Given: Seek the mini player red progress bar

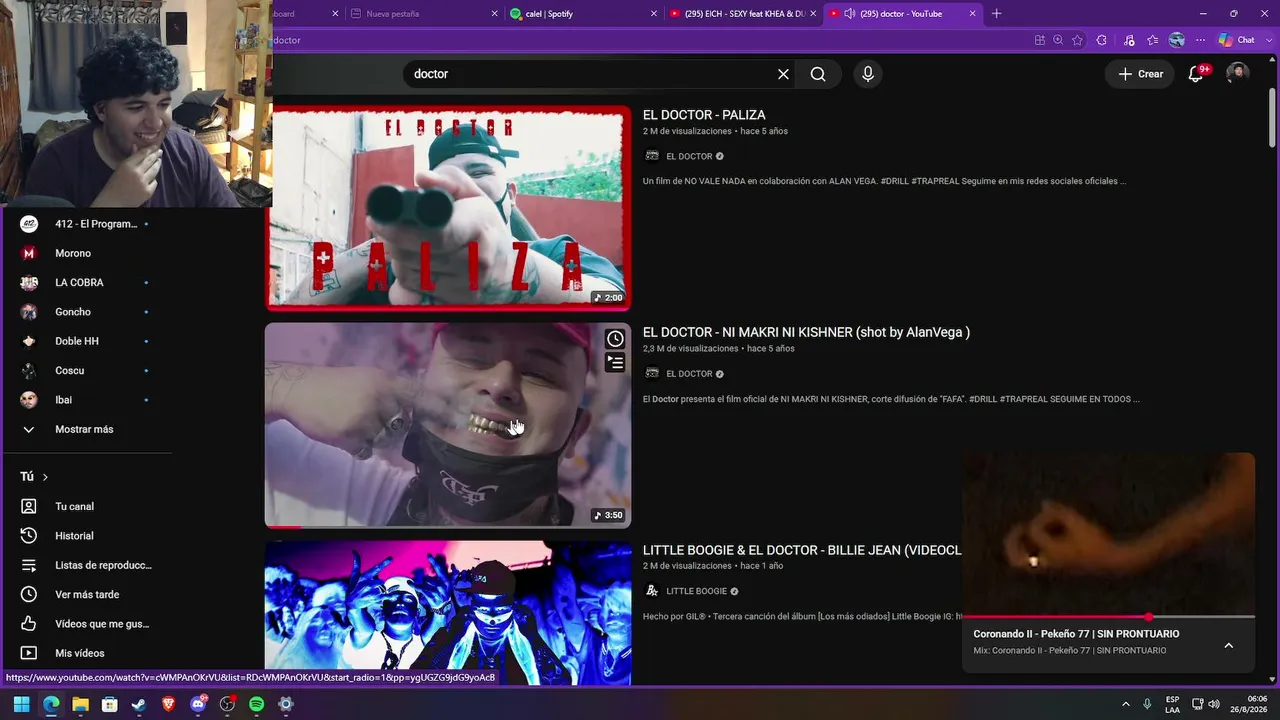Looking at the screenshot, I should [x=1108, y=617].
